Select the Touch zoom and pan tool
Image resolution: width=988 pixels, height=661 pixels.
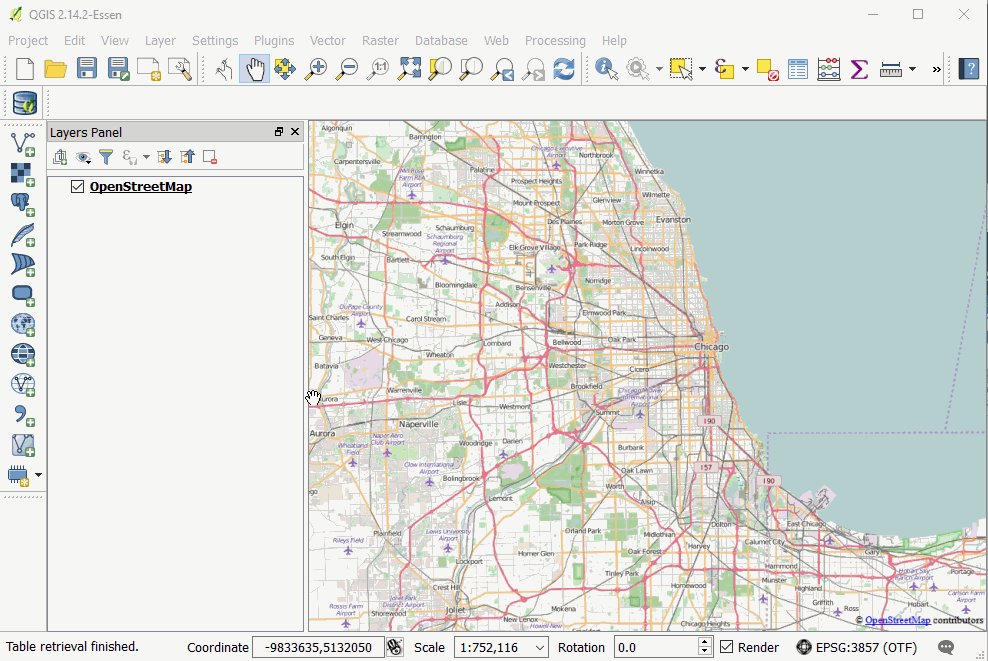pyautogui.click(x=224, y=68)
